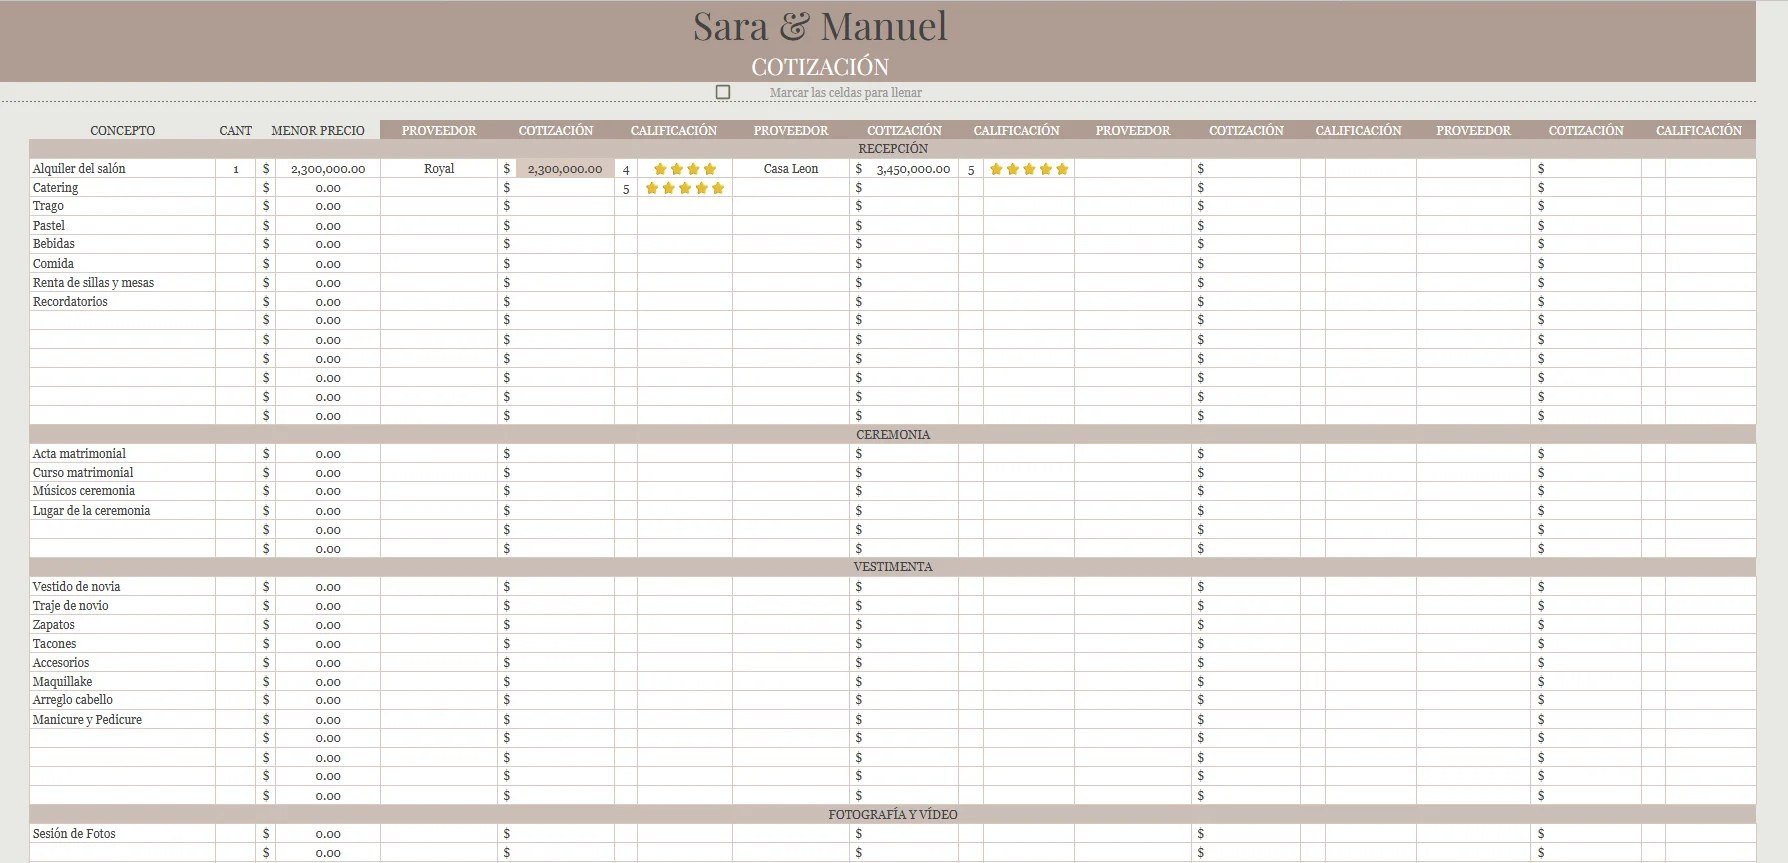This screenshot has height=863, width=1788.
Task: Select the five-star rating in the Catering row
Action: point(685,188)
